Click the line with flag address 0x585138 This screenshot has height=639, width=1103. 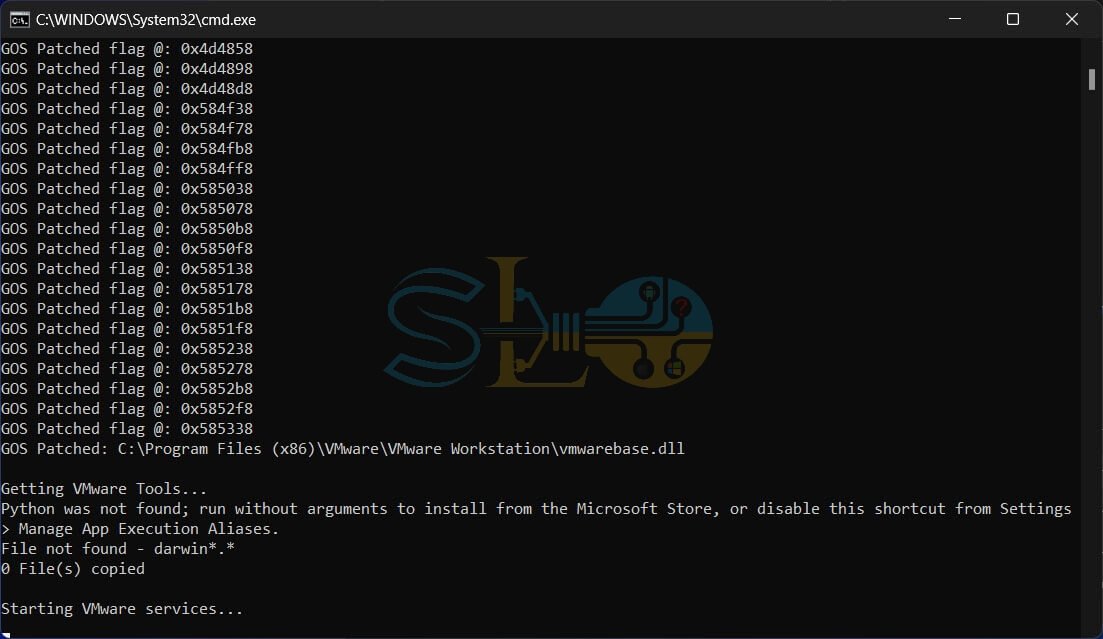127,268
